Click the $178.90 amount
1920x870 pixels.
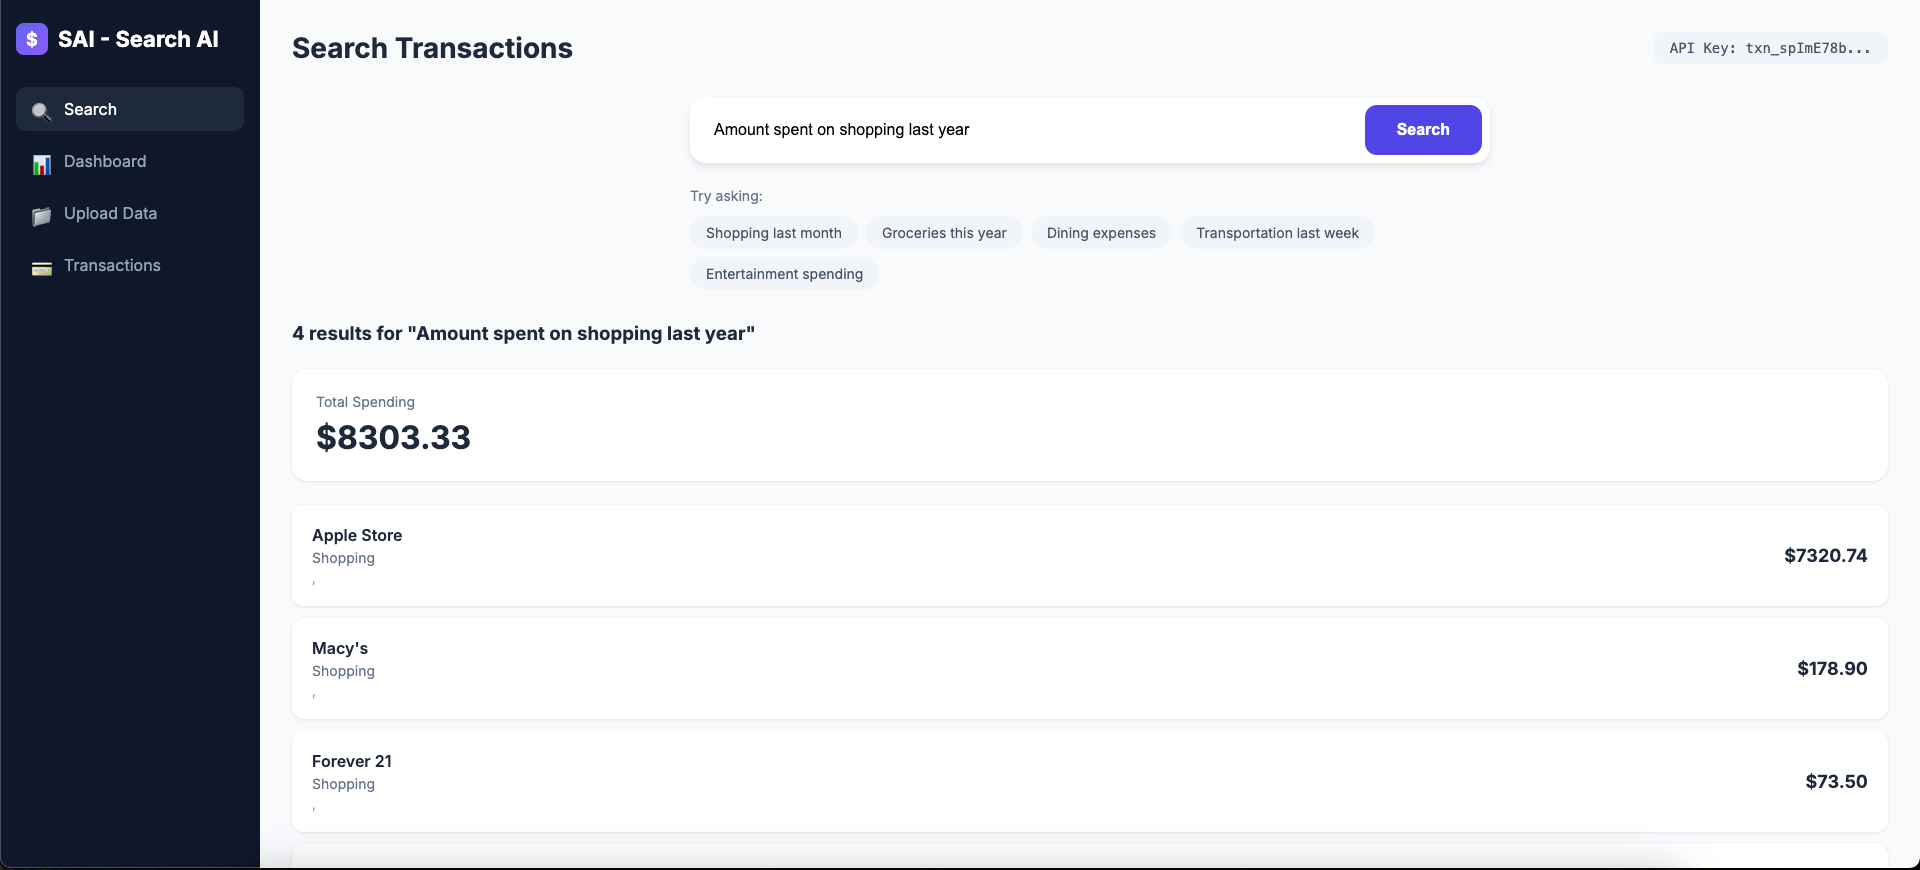coord(1832,668)
